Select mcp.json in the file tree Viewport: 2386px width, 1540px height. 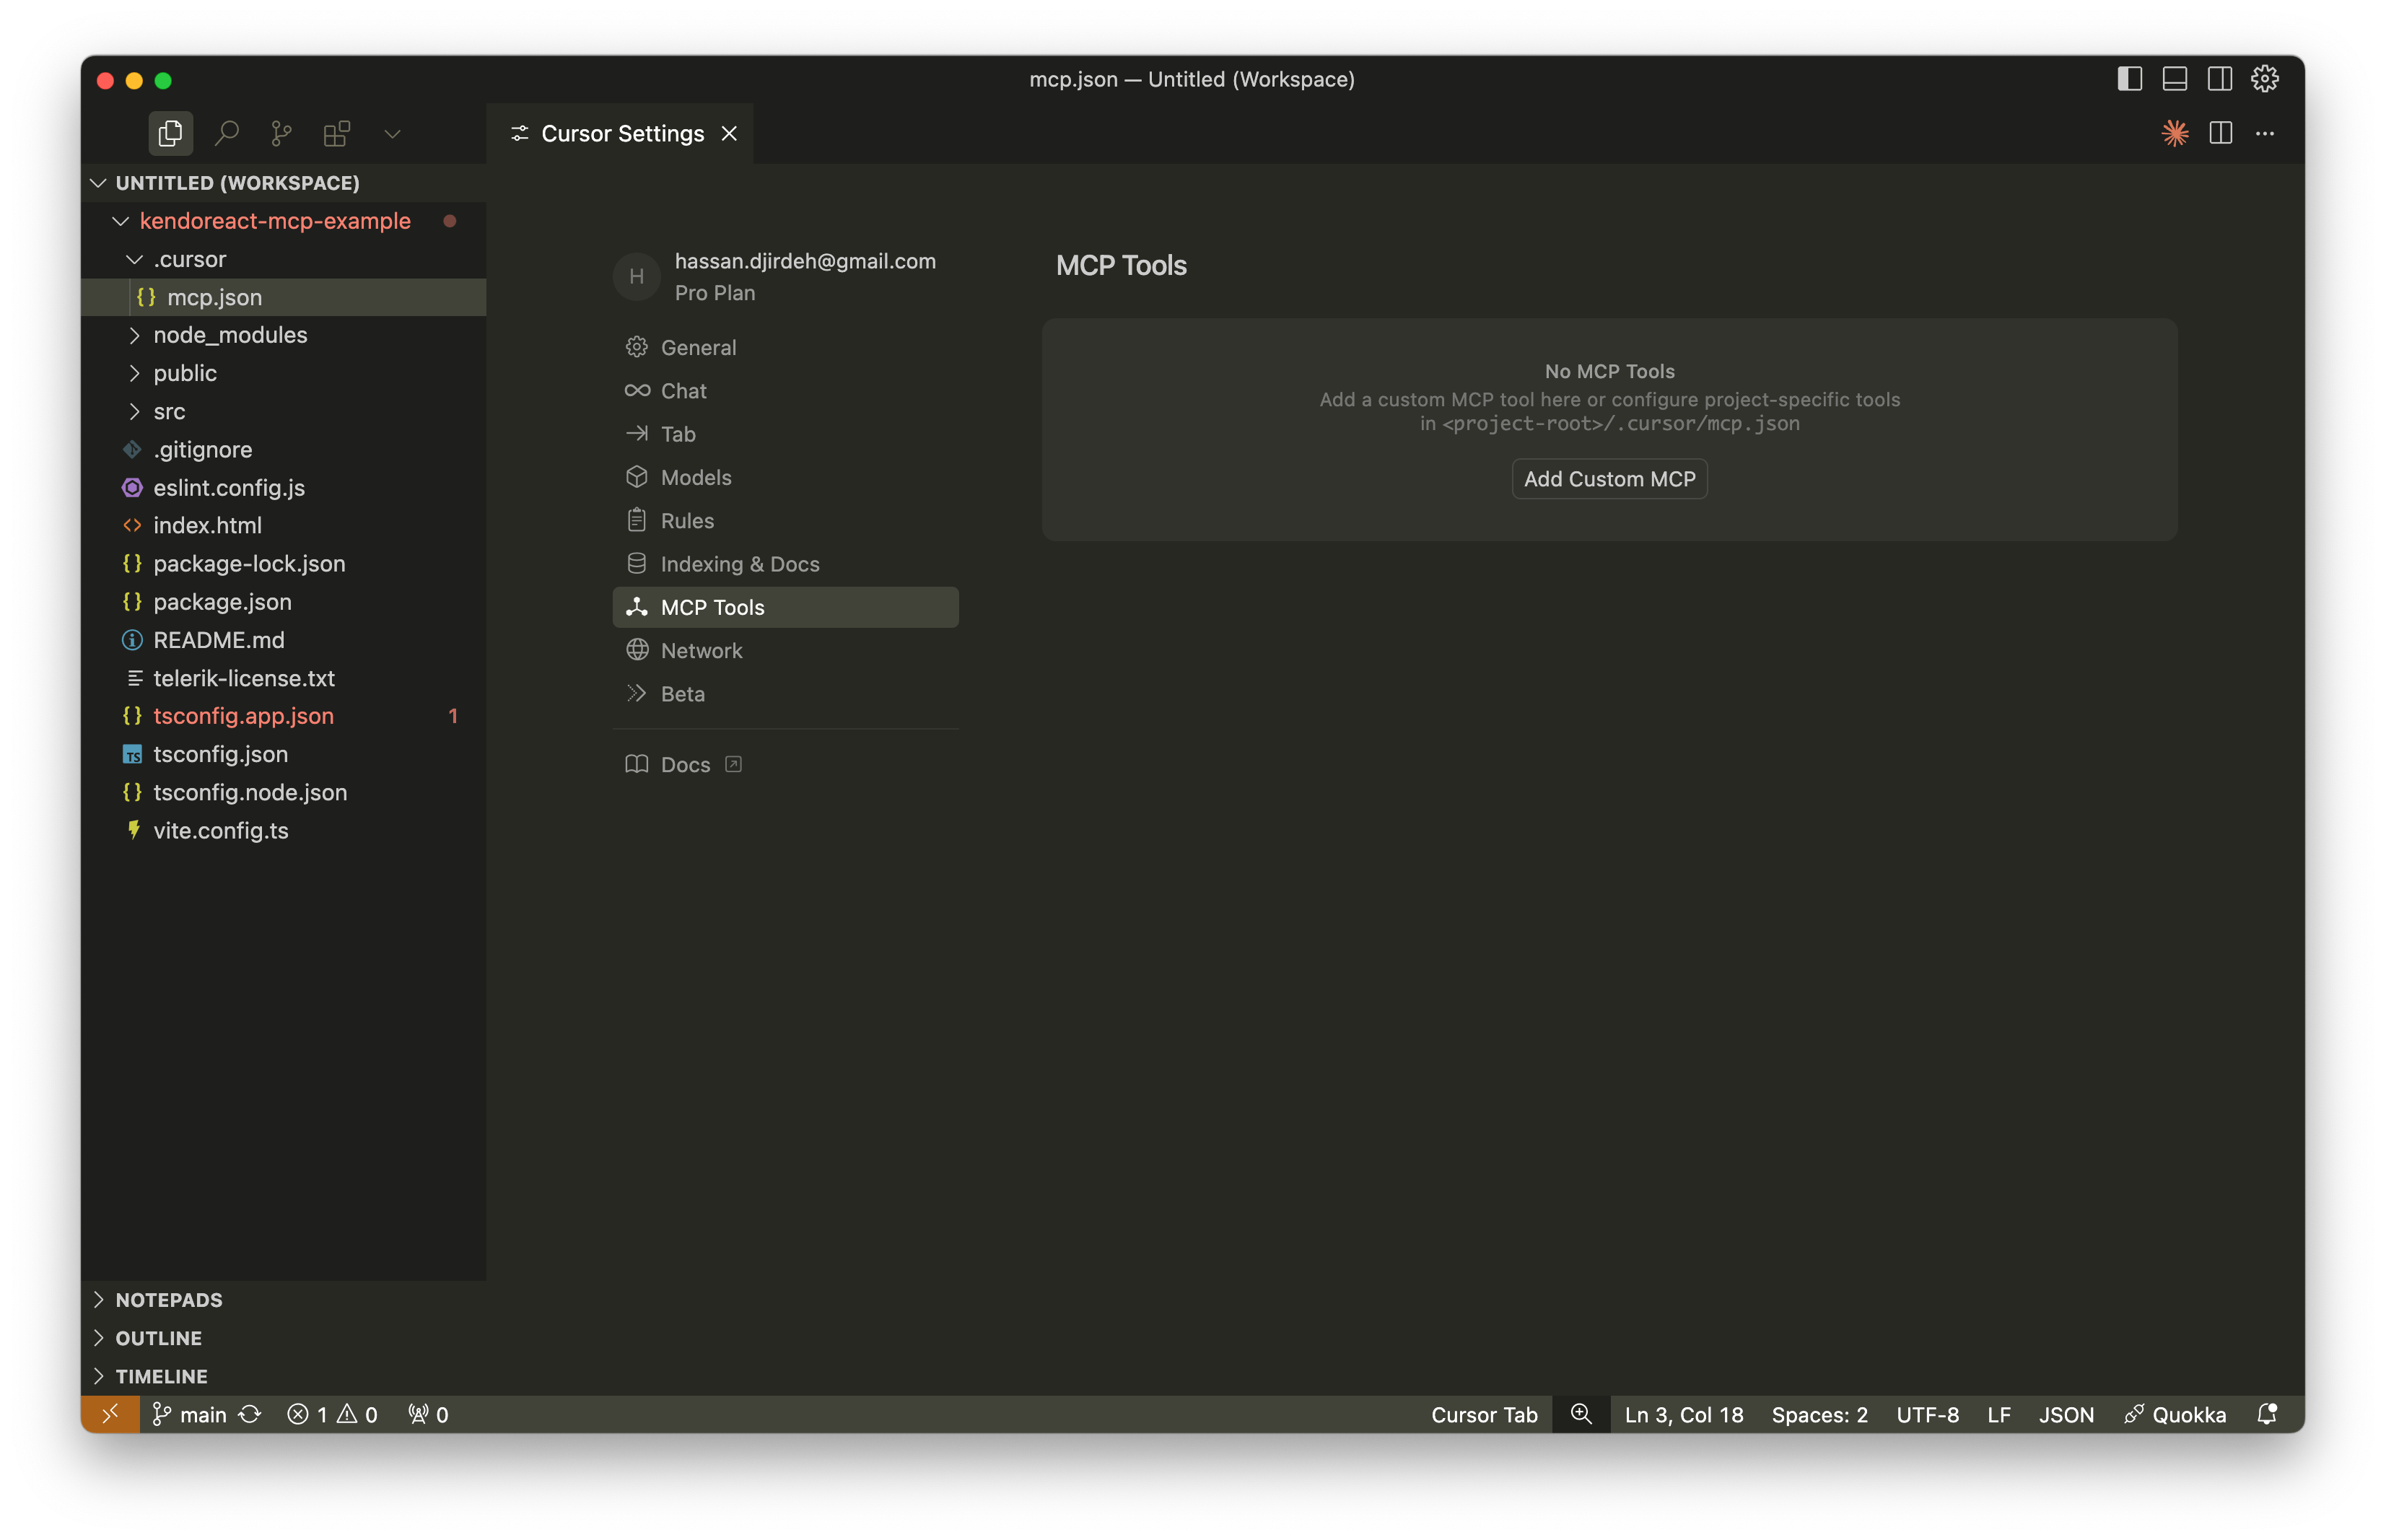tap(214, 296)
